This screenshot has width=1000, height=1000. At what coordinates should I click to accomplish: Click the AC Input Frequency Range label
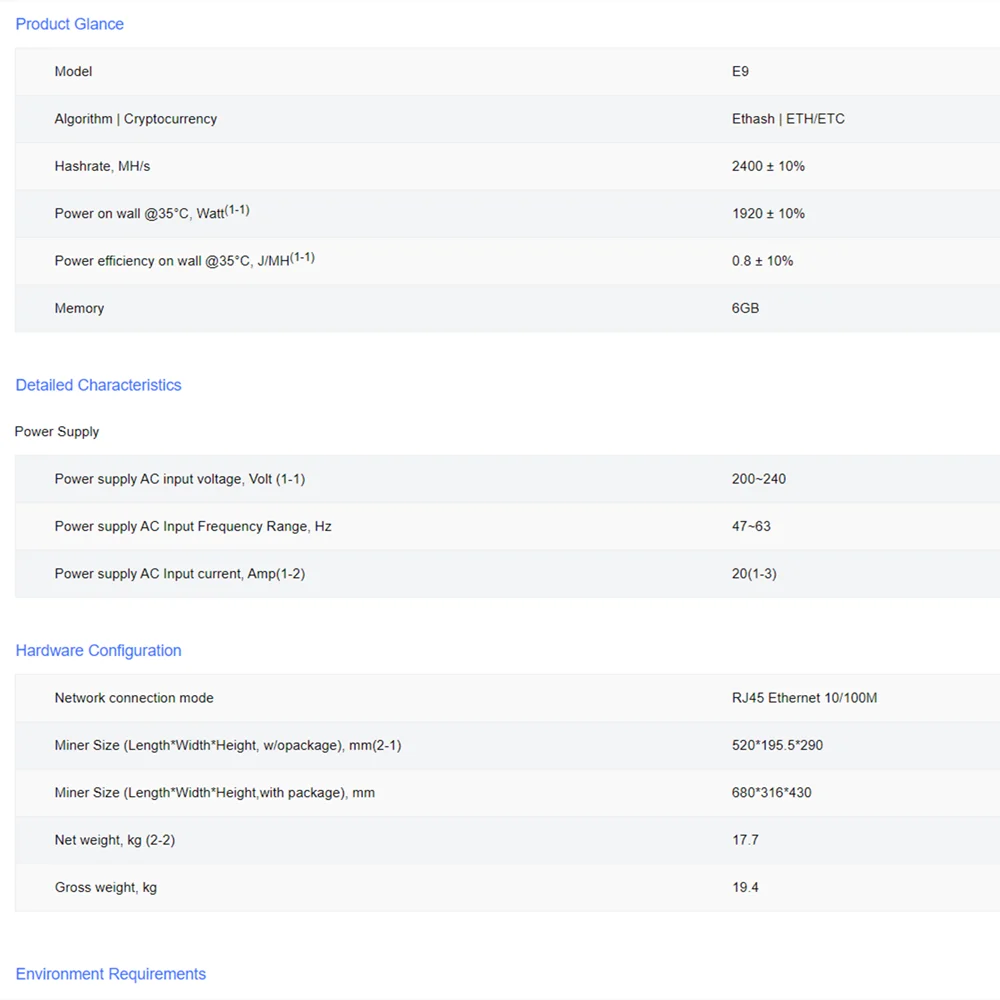pos(193,526)
